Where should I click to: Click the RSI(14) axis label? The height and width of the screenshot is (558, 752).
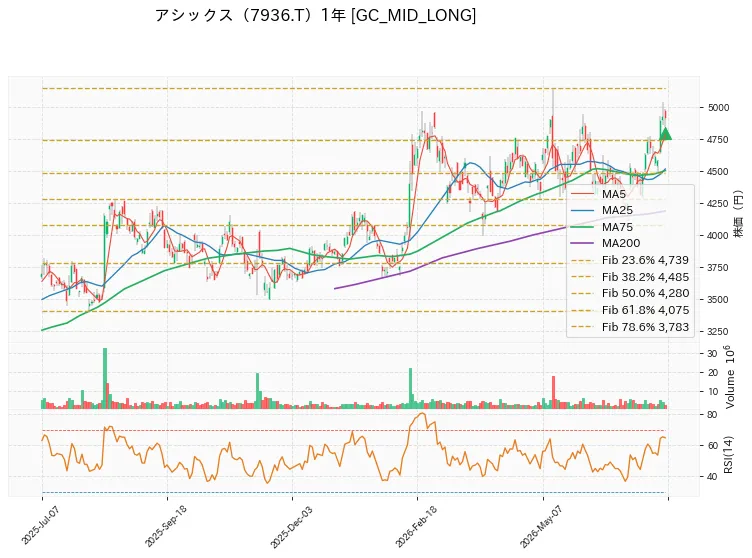click(x=728, y=454)
